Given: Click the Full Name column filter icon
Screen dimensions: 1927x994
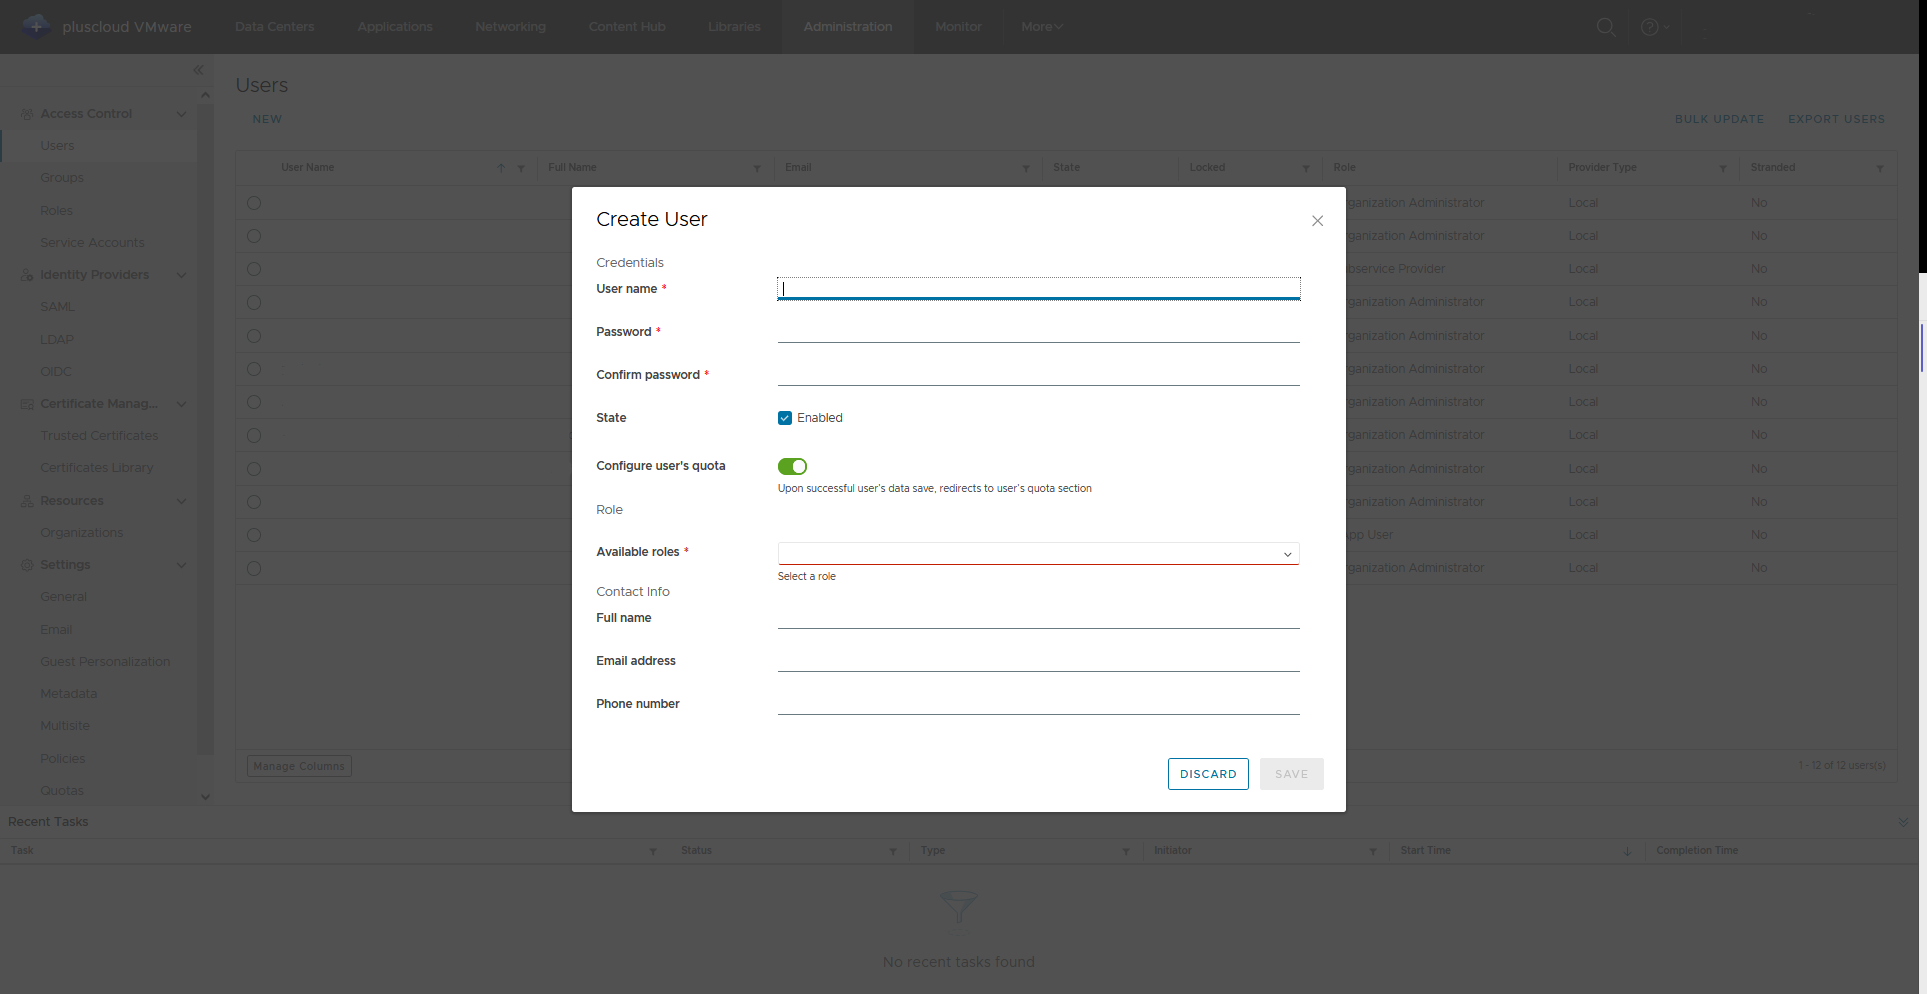Looking at the screenshot, I should click(x=757, y=168).
